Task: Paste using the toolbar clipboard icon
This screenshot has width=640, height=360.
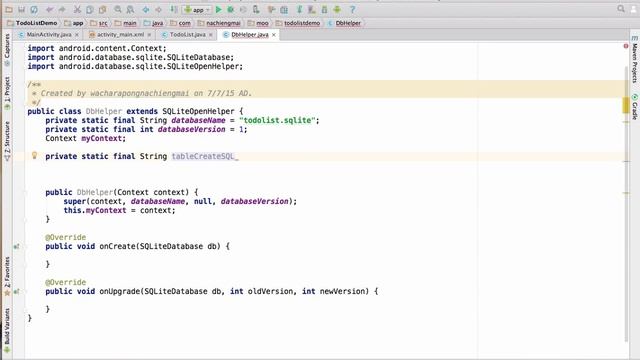Action: [102, 9]
